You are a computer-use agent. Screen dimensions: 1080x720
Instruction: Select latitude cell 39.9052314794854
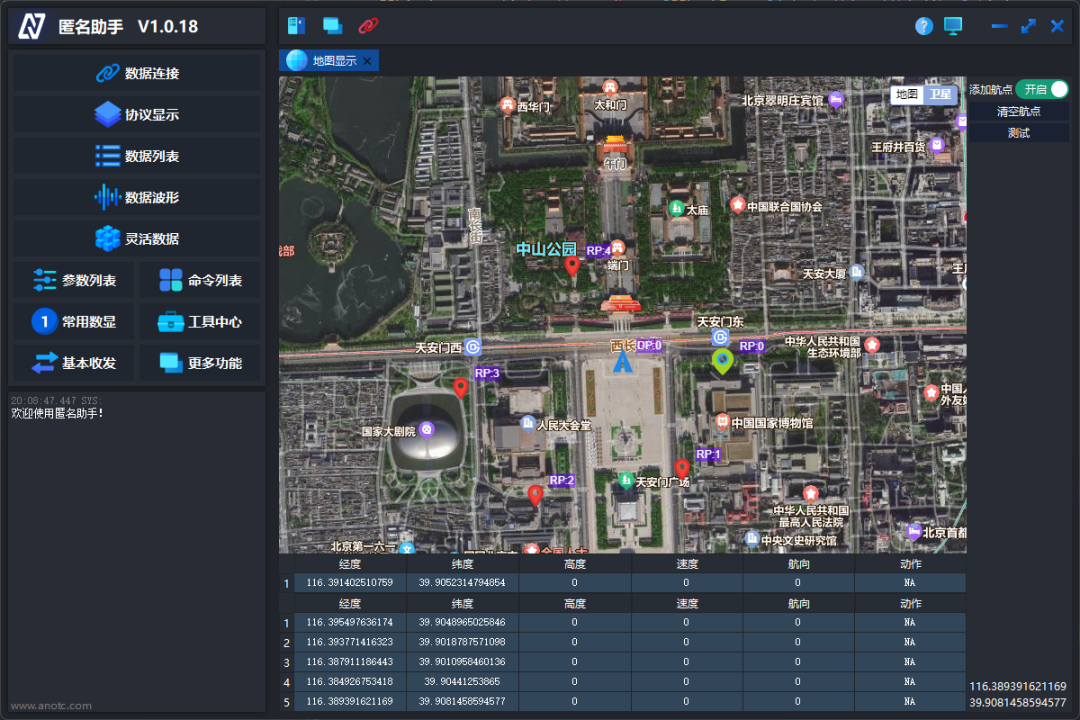462,582
